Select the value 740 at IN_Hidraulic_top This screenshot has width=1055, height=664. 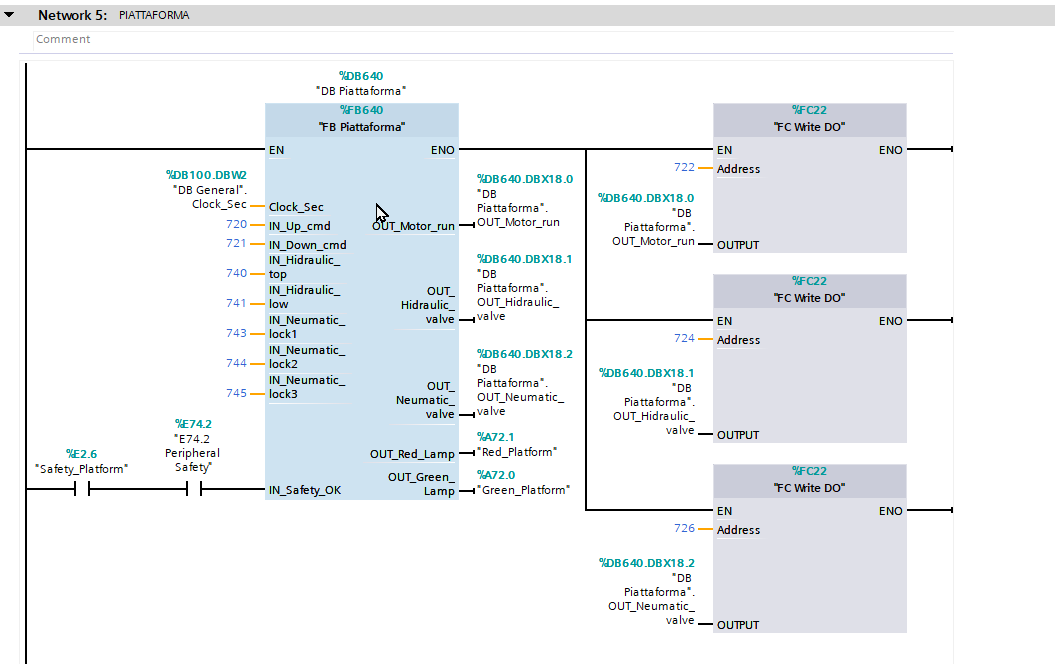pyautogui.click(x=237, y=273)
